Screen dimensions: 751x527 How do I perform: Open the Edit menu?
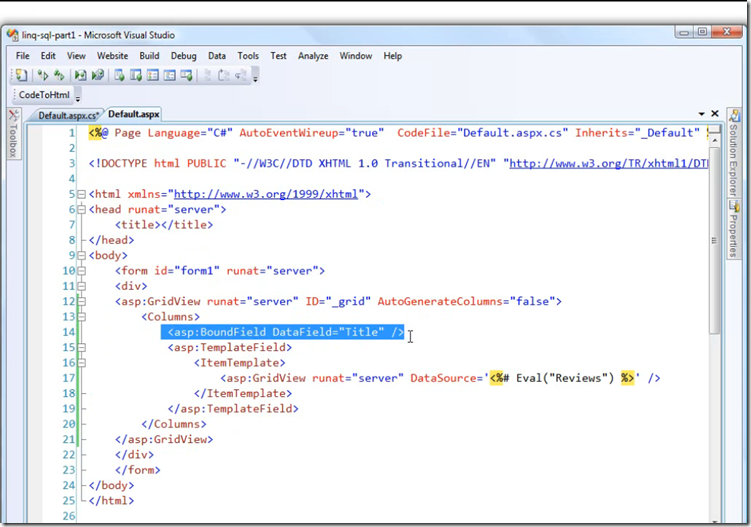click(48, 56)
